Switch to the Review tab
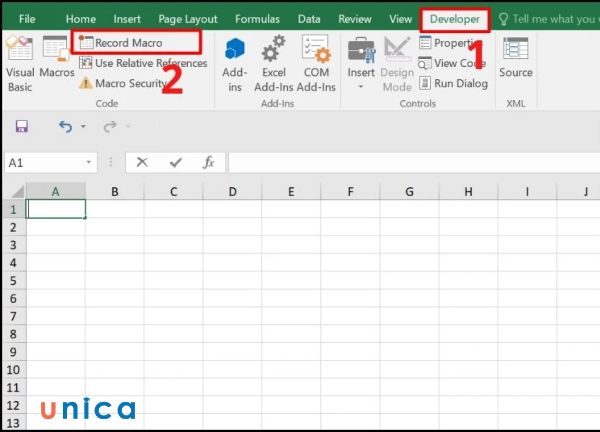The image size is (600, 432). pyautogui.click(x=355, y=19)
